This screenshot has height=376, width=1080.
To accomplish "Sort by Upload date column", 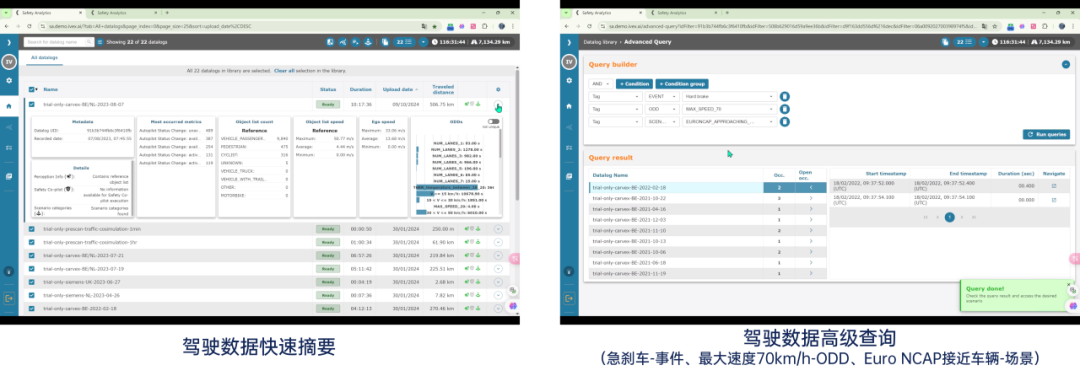I will tap(397, 90).
